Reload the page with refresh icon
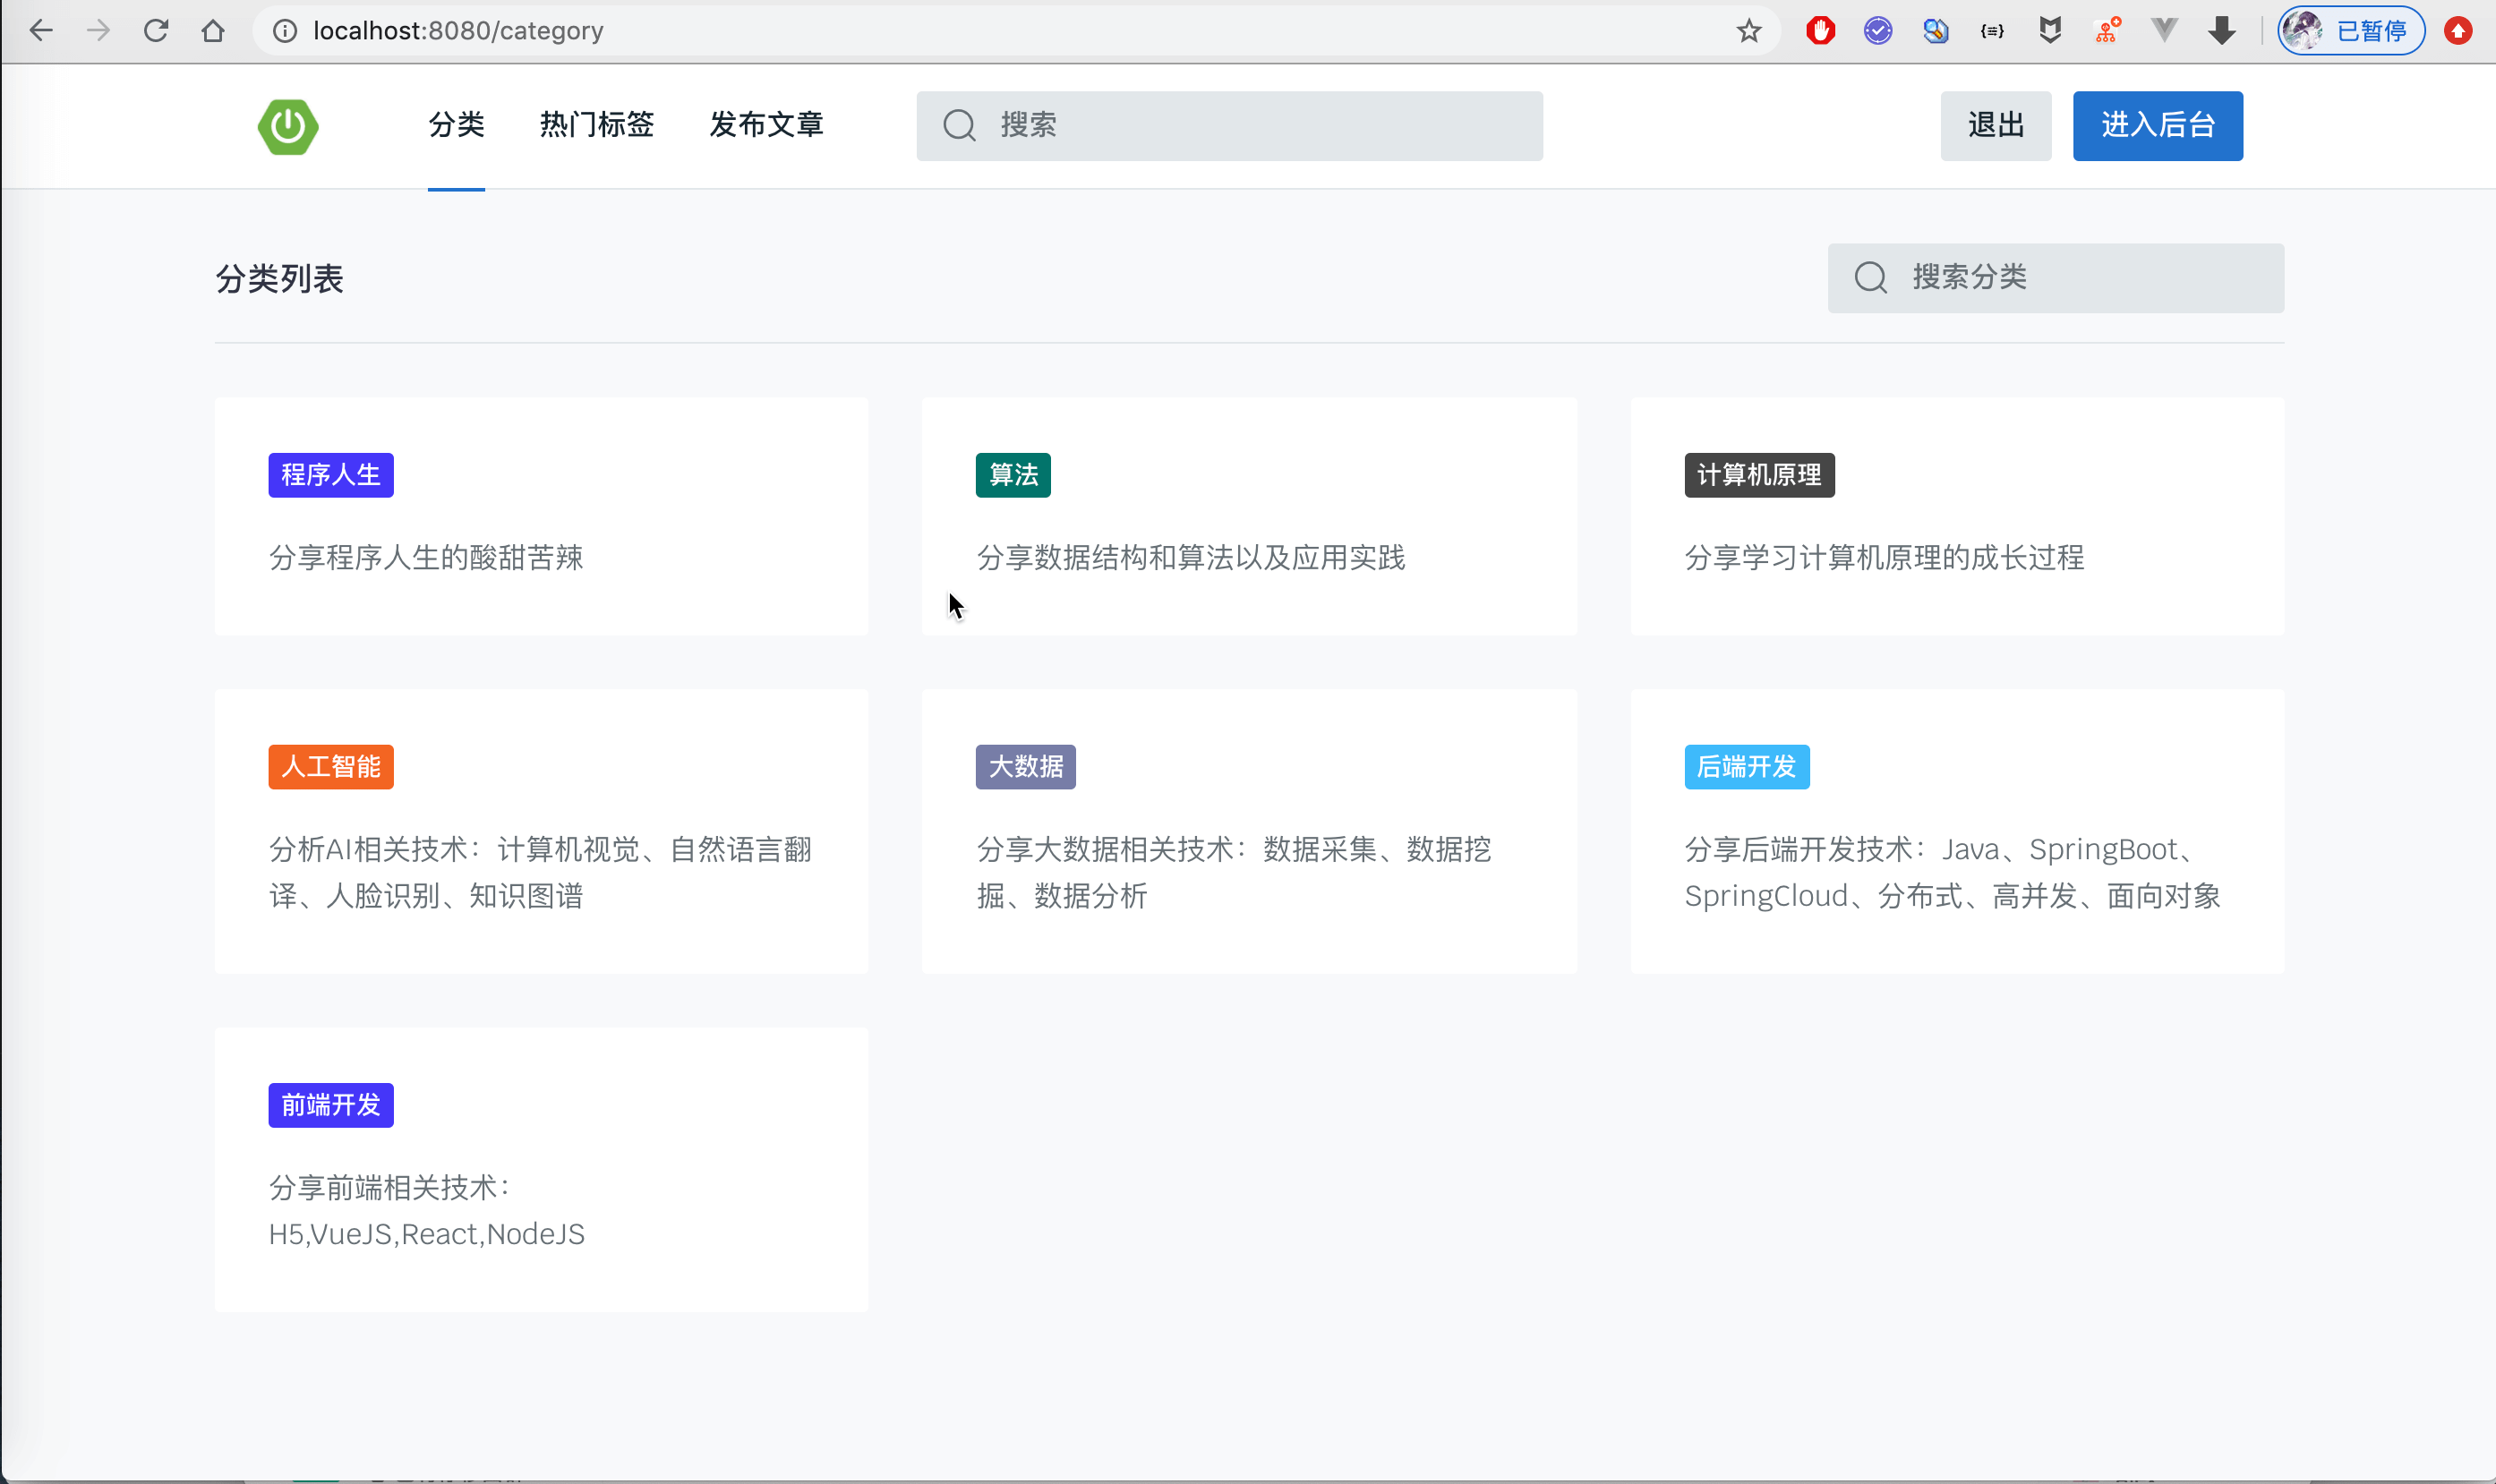Viewport: 2496px width, 1484px height. 156,31
